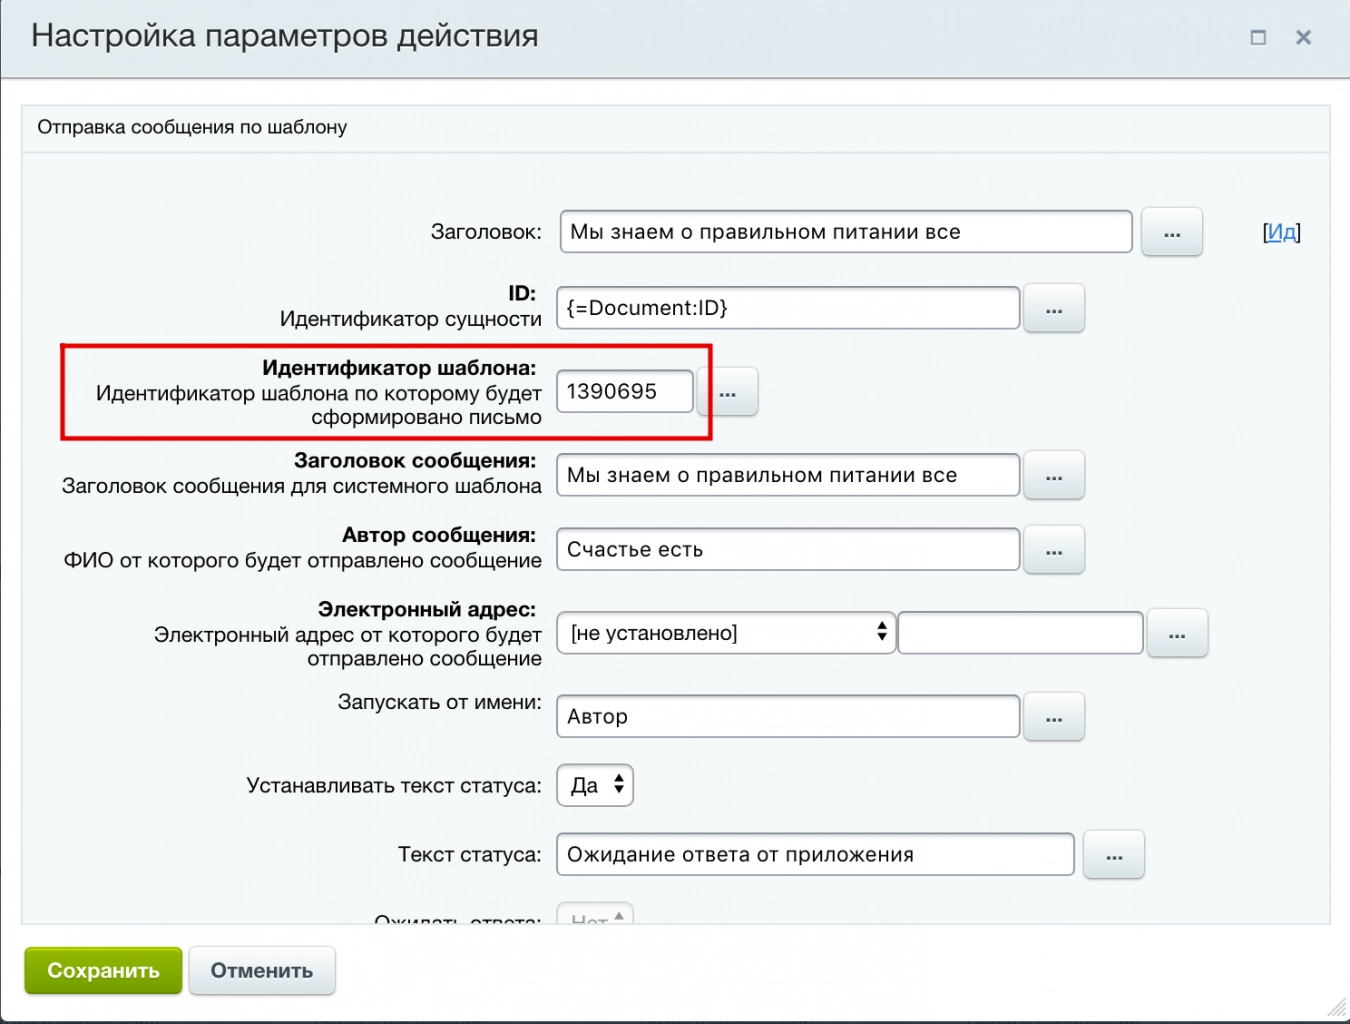Screen dimensions: 1350x1024
Task: Open ellipsis selector beside Запускать от имени
Action: coord(1054,716)
